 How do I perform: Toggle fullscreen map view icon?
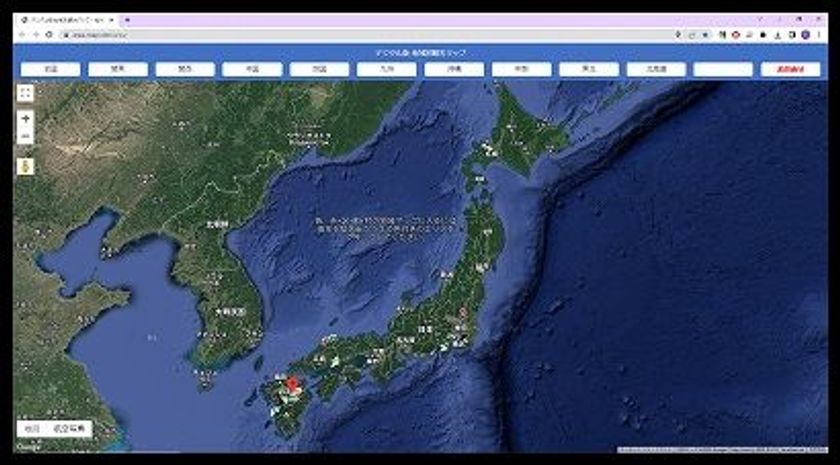click(25, 94)
